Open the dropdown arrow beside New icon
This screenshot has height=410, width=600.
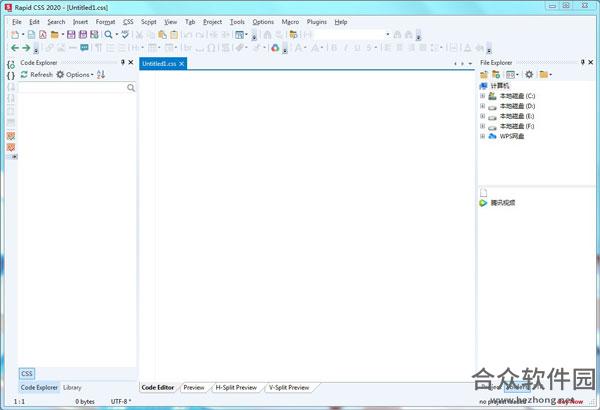23,35
